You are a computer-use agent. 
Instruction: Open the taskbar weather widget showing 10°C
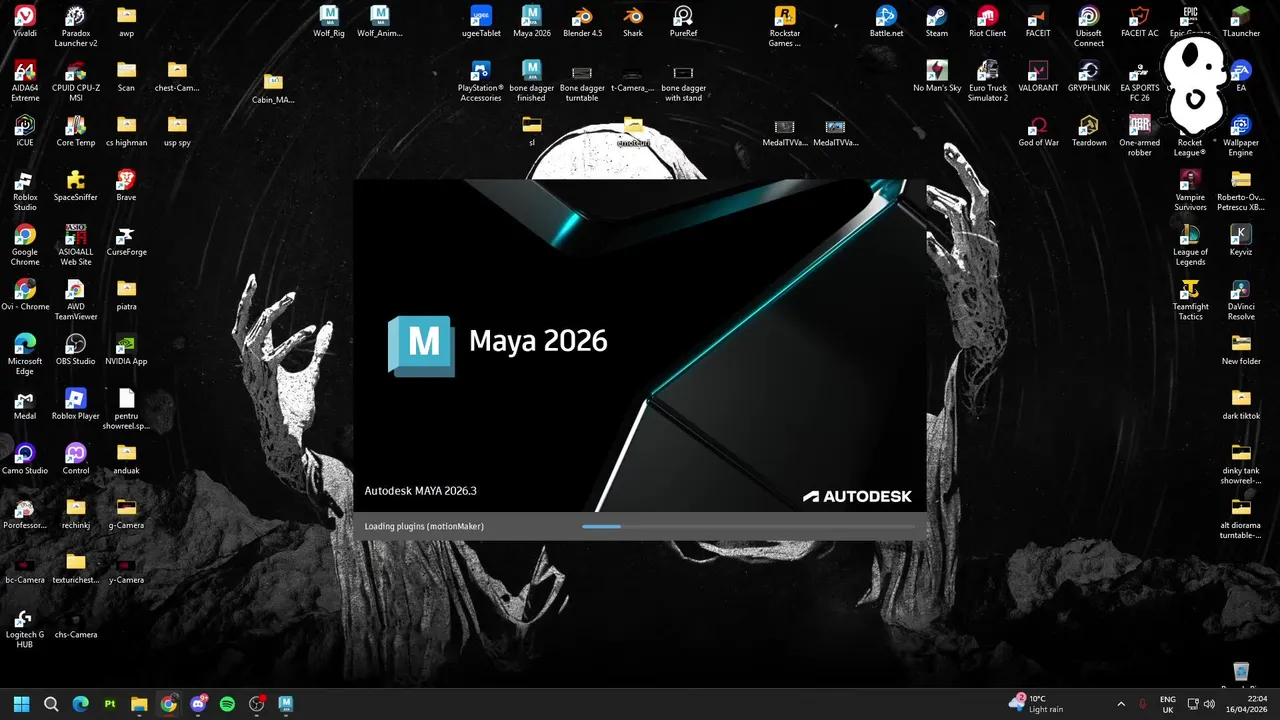1036,704
